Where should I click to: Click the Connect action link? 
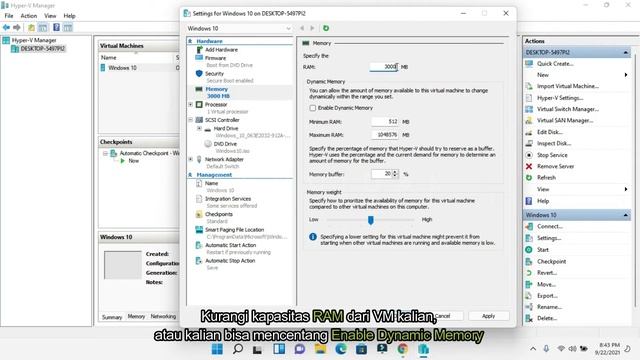coord(549,226)
